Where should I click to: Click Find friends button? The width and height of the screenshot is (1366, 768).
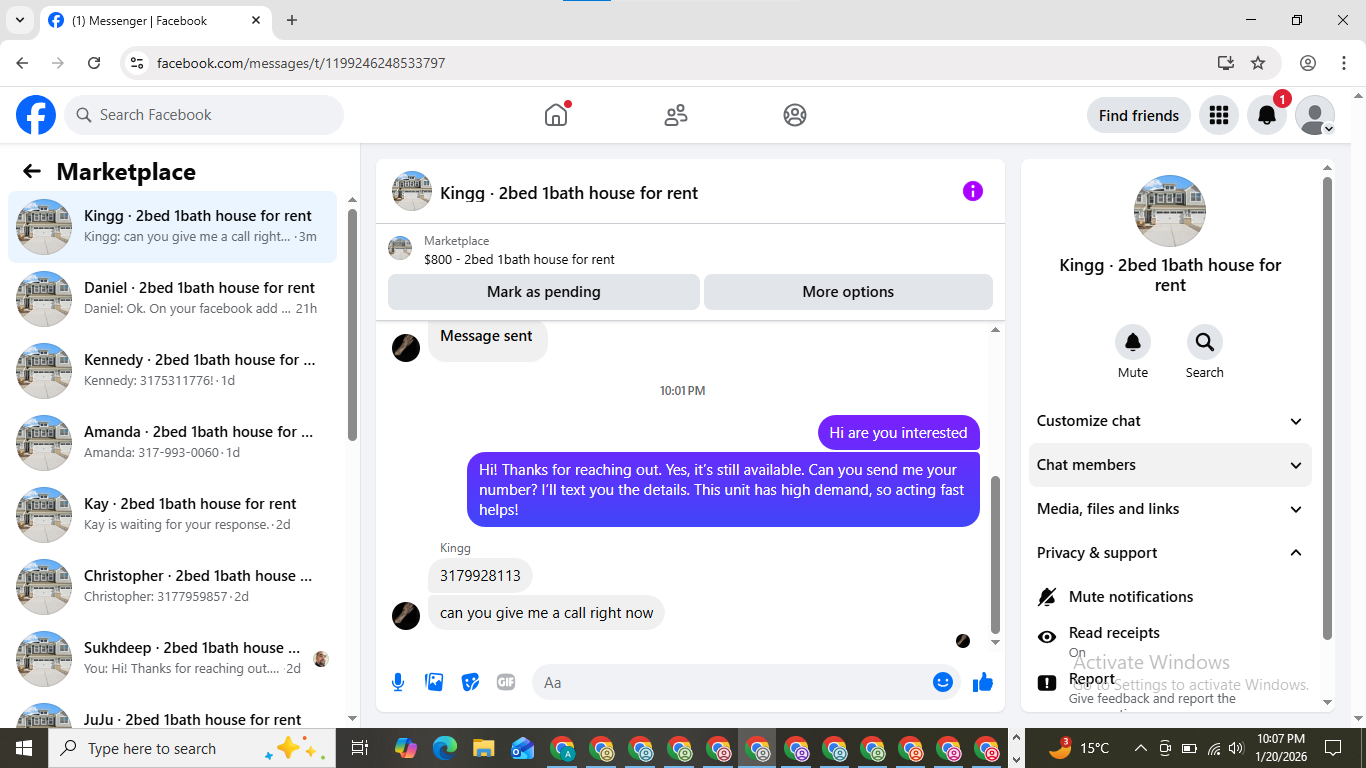(1139, 115)
